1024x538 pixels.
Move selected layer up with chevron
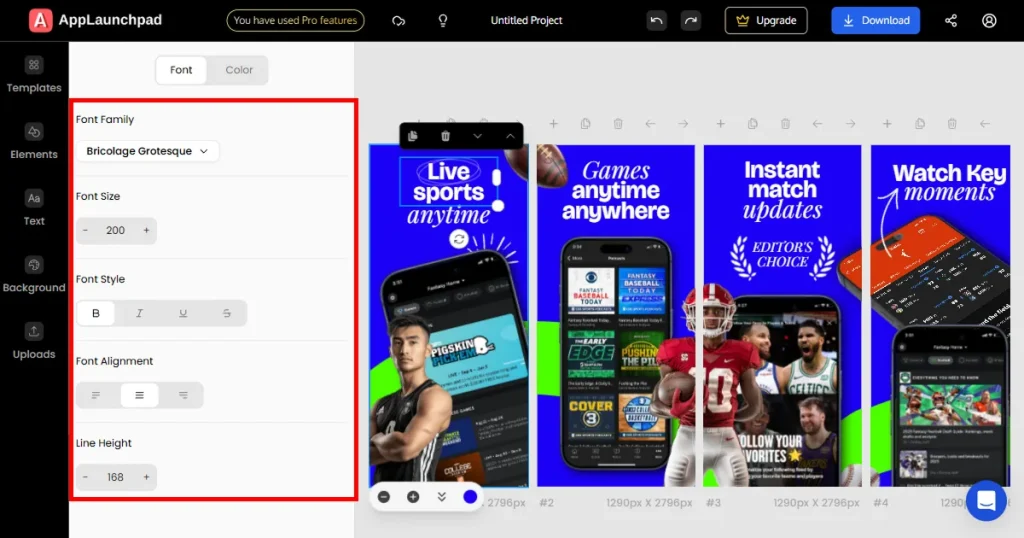[x=510, y=136]
